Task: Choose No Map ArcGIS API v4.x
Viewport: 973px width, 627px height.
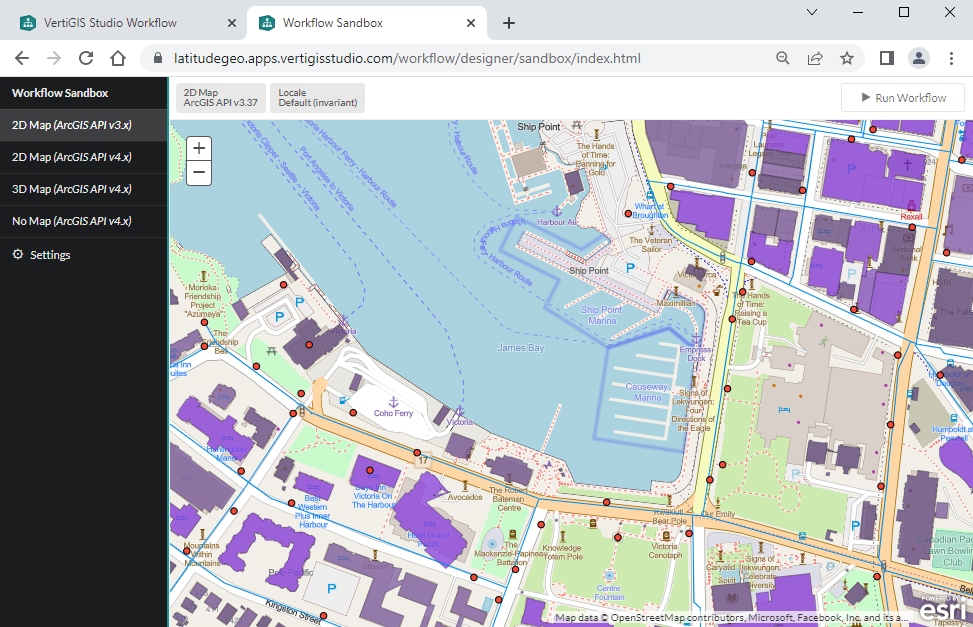Action: [71, 221]
